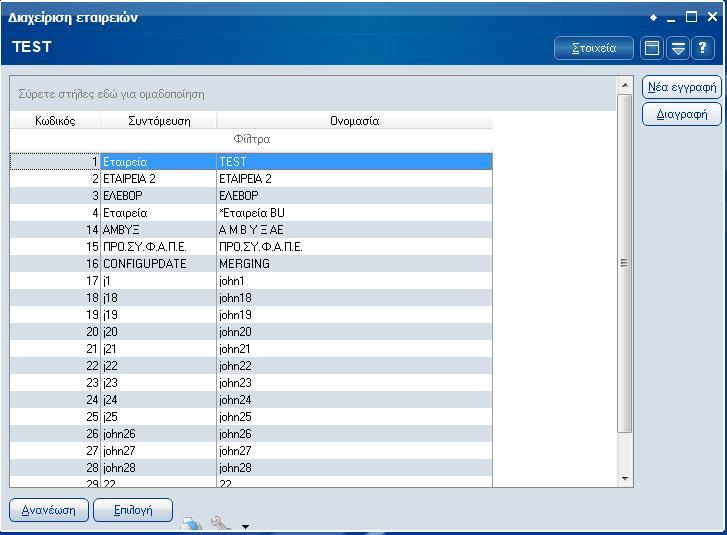Image resolution: width=727 pixels, height=535 pixels.
Task: Select row with name TEST
Action: click(251, 162)
